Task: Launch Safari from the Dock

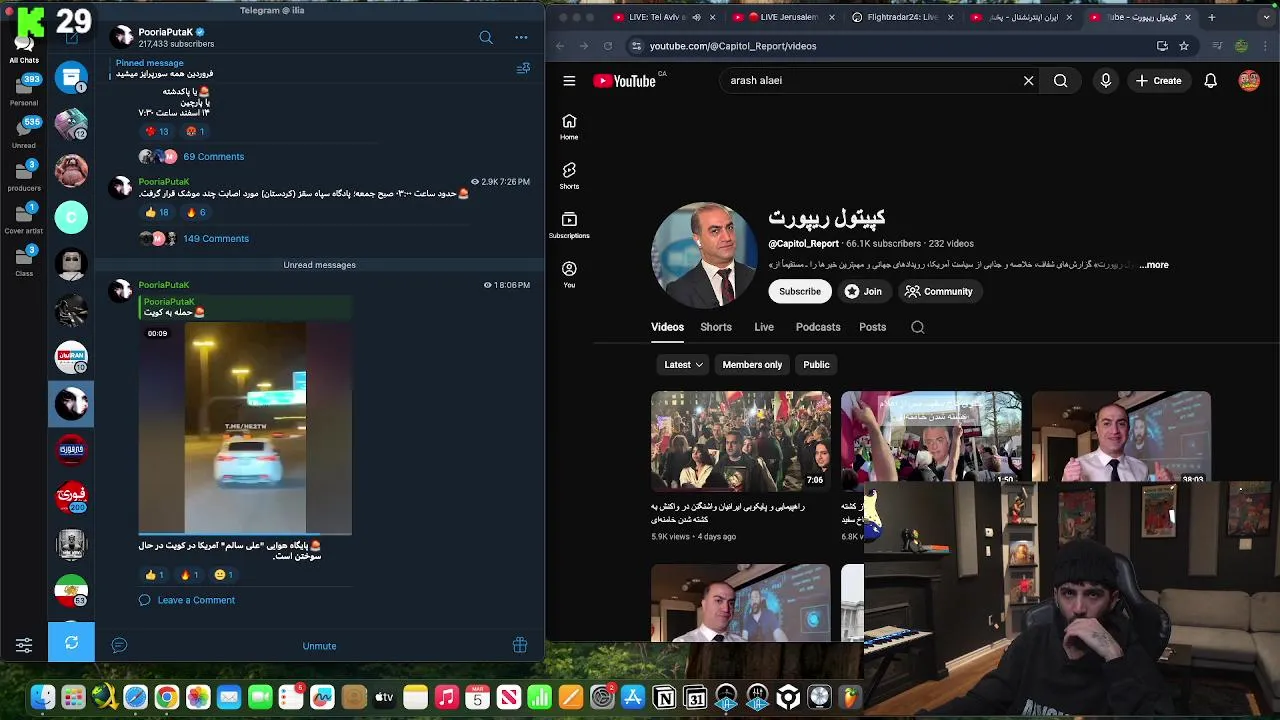Action: click(135, 697)
